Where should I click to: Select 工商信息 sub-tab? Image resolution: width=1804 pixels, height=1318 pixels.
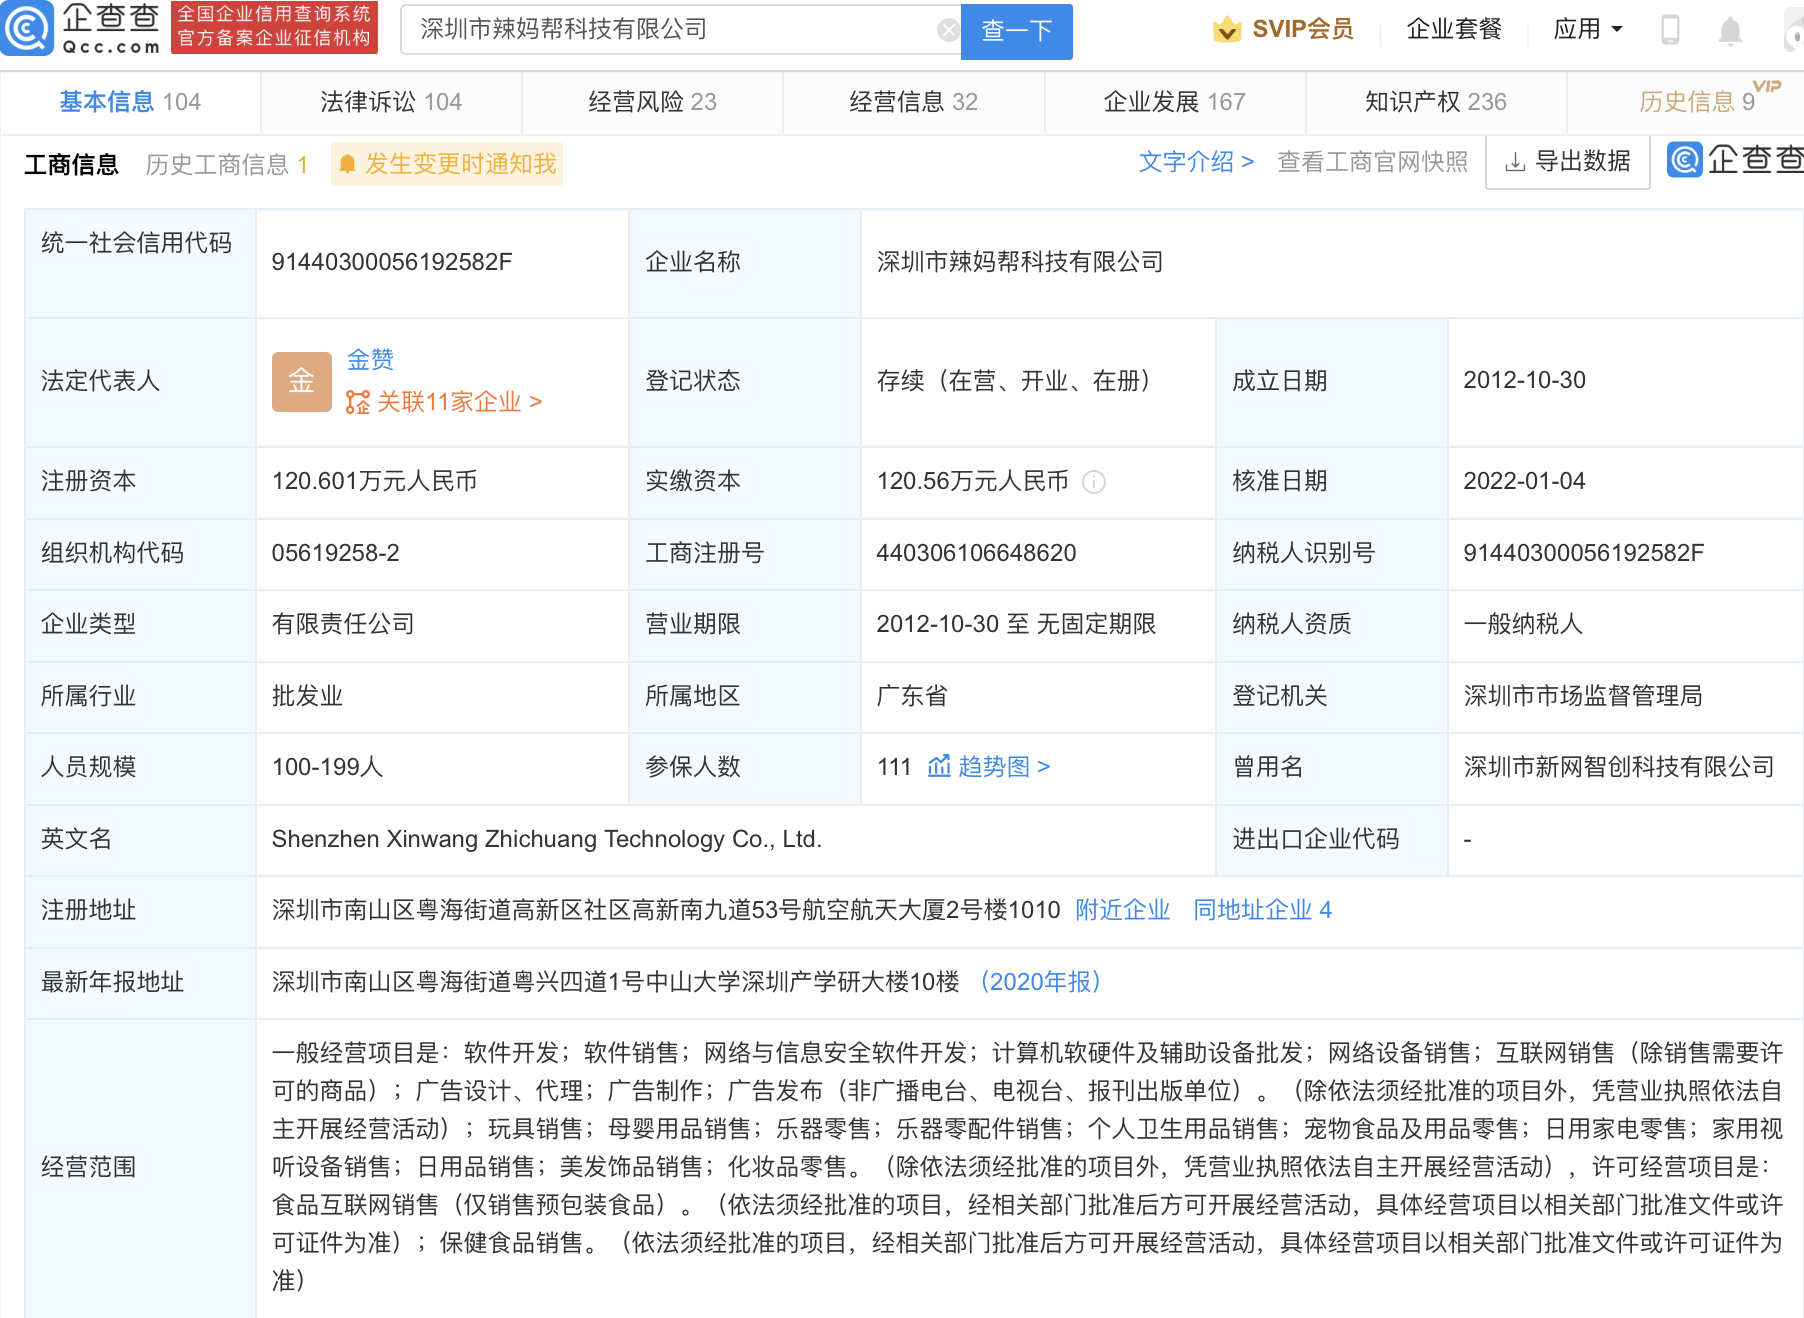pos(71,164)
